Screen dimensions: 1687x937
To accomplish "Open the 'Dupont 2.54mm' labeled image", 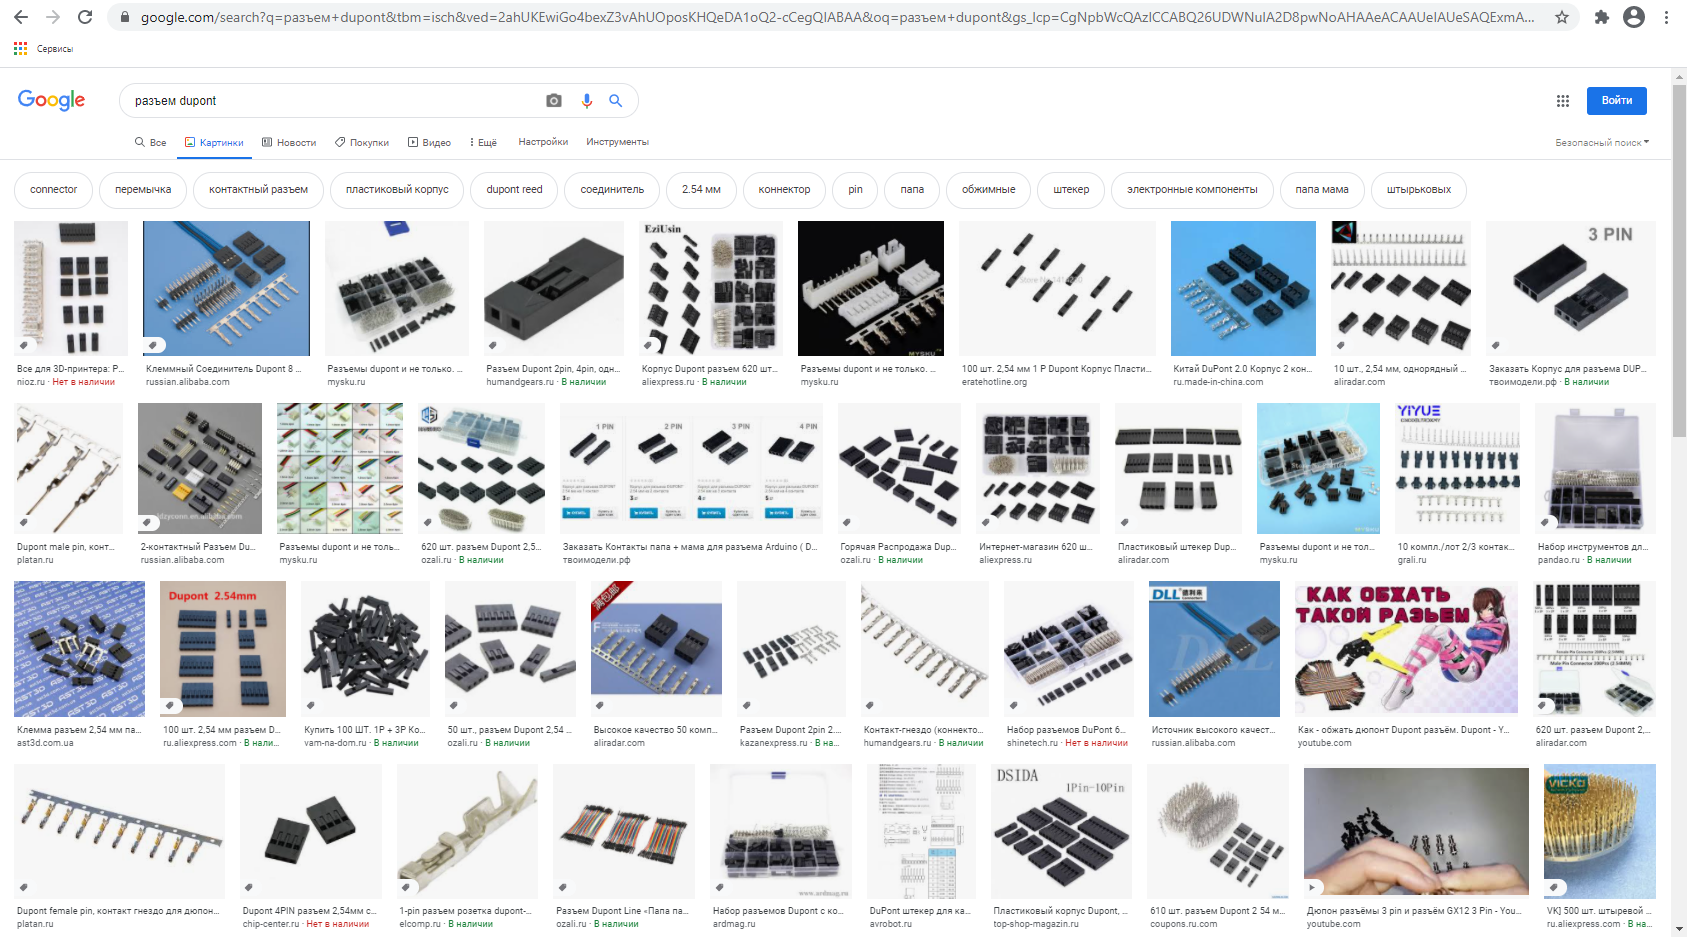I will tap(223, 649).
